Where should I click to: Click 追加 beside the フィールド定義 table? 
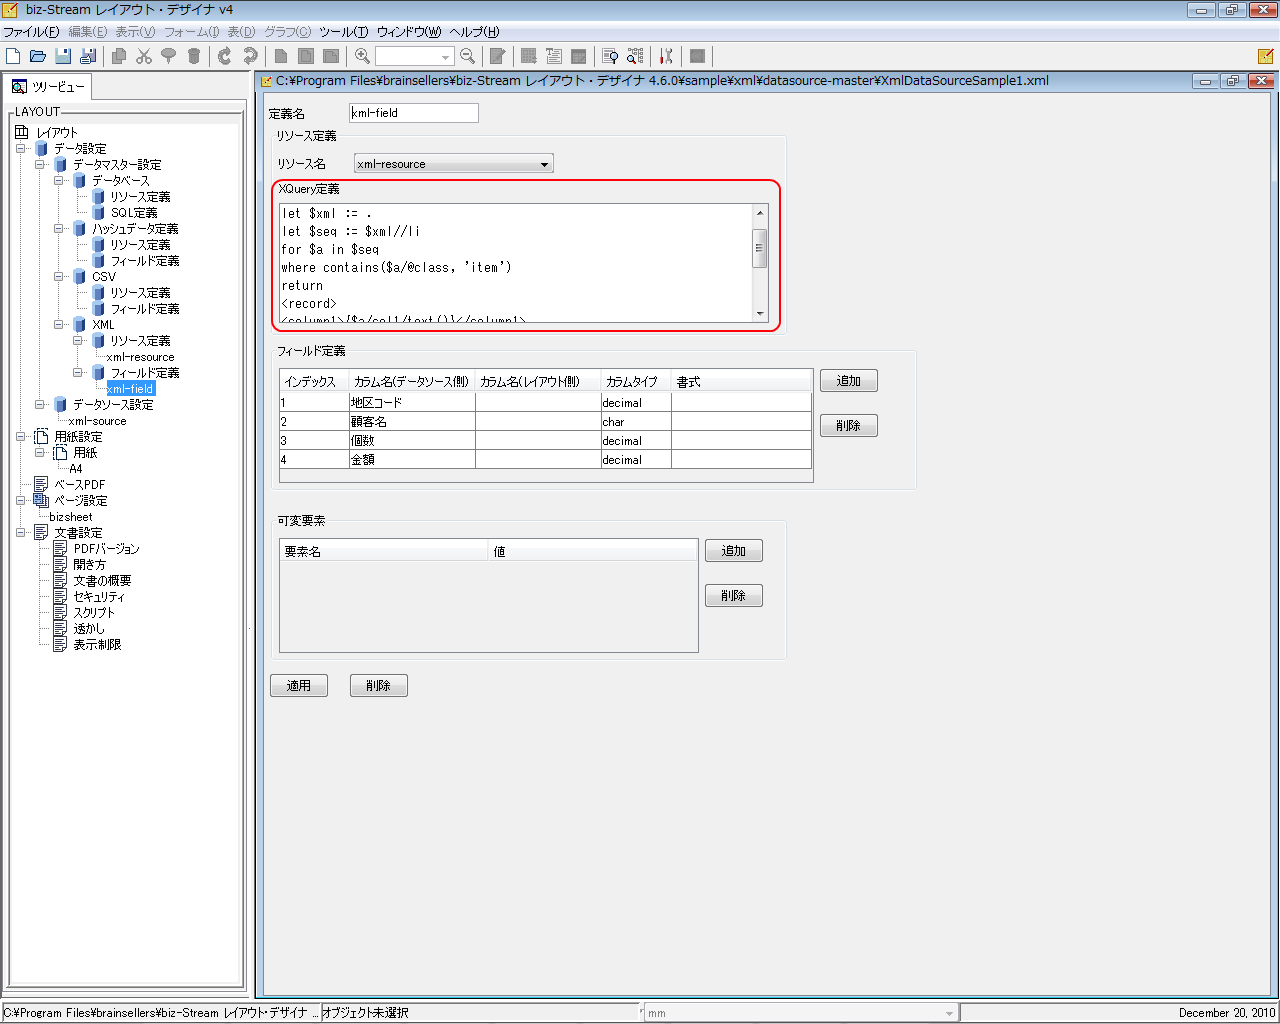tap(849, 381)
